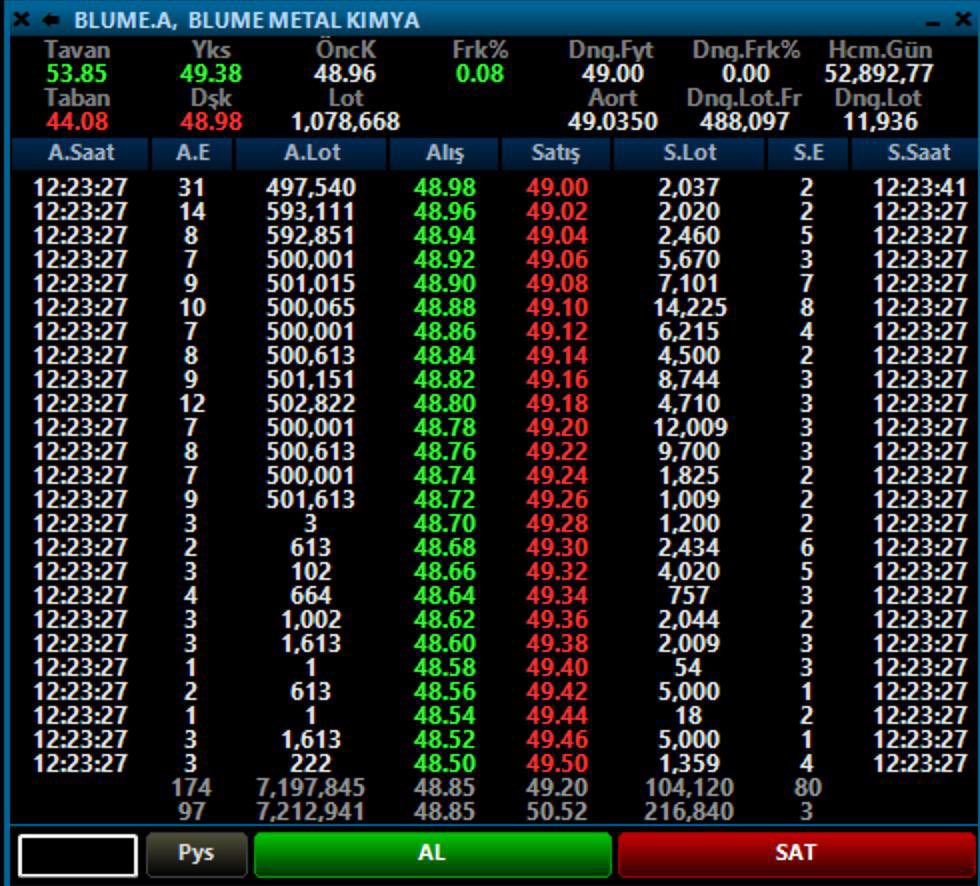Click Frk% value 0.08

[x=479, y=74]
